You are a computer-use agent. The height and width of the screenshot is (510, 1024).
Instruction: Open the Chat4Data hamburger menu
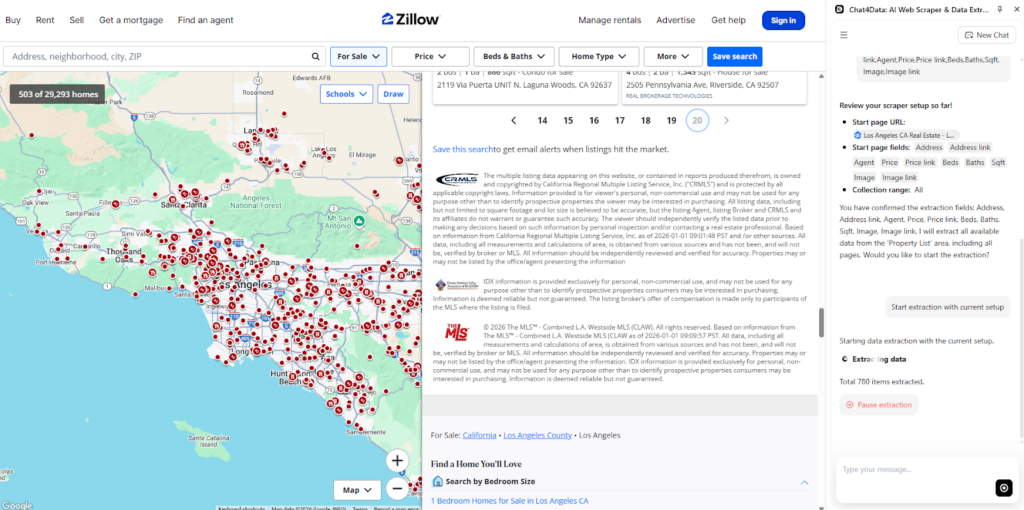[x=843, y=35]
